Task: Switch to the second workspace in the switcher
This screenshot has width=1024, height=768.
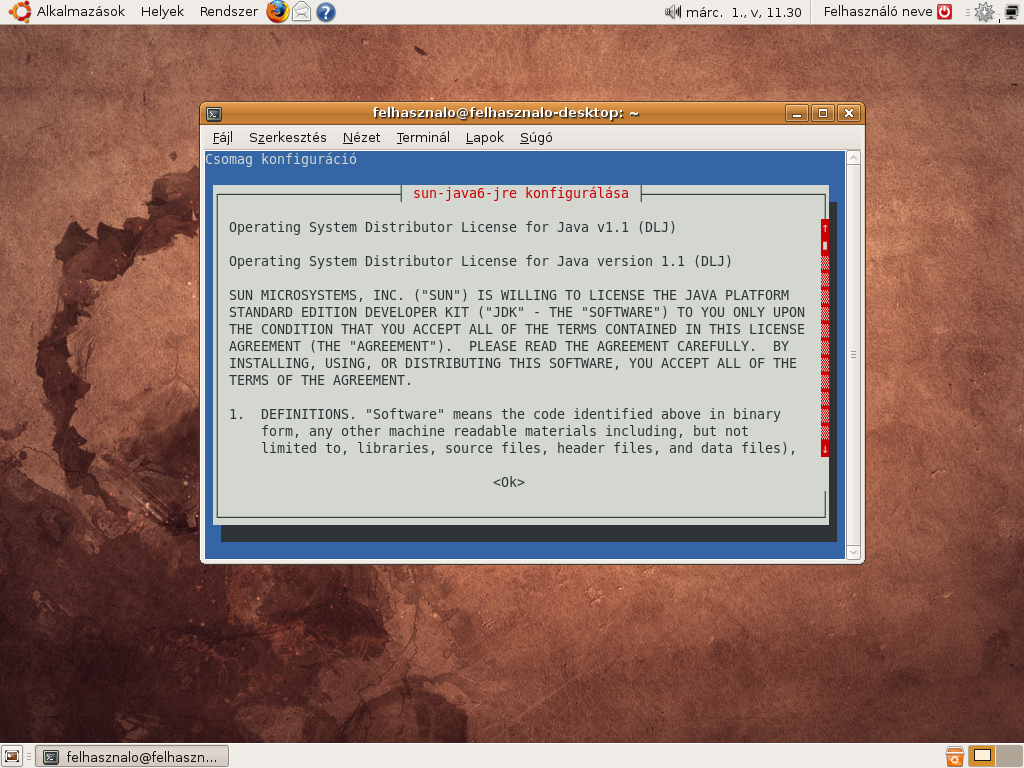Action: [x=1010, y=756]
